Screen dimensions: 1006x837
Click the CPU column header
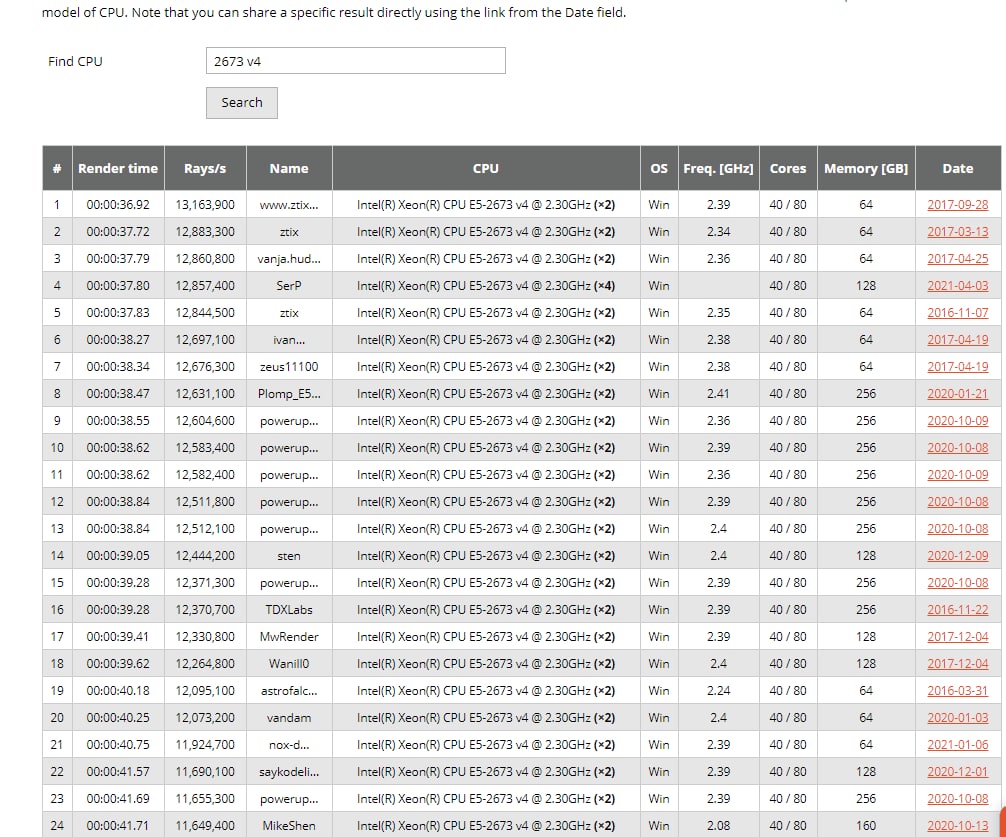486,168
